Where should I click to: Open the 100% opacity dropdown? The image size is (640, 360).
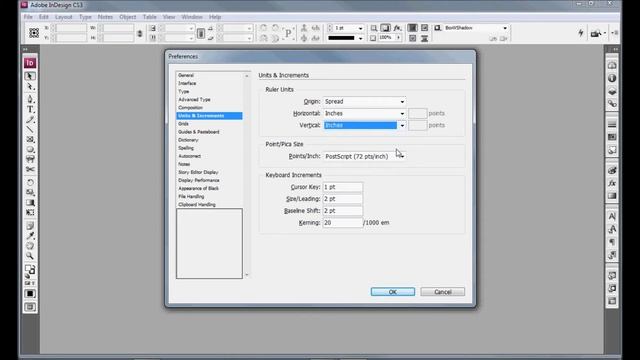(398, 38)
